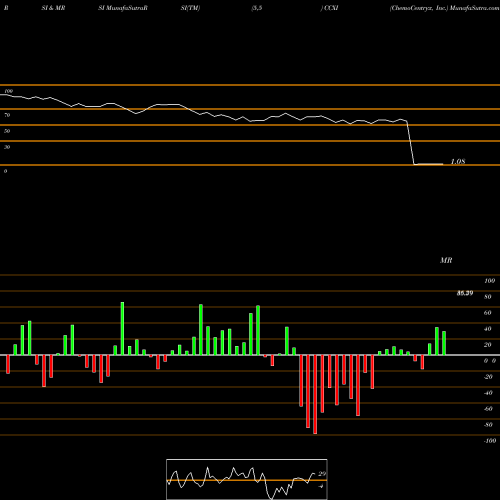Click the 29 value in the mini chart
Screen dimensions: 500x500
click(x=322, y=474)
